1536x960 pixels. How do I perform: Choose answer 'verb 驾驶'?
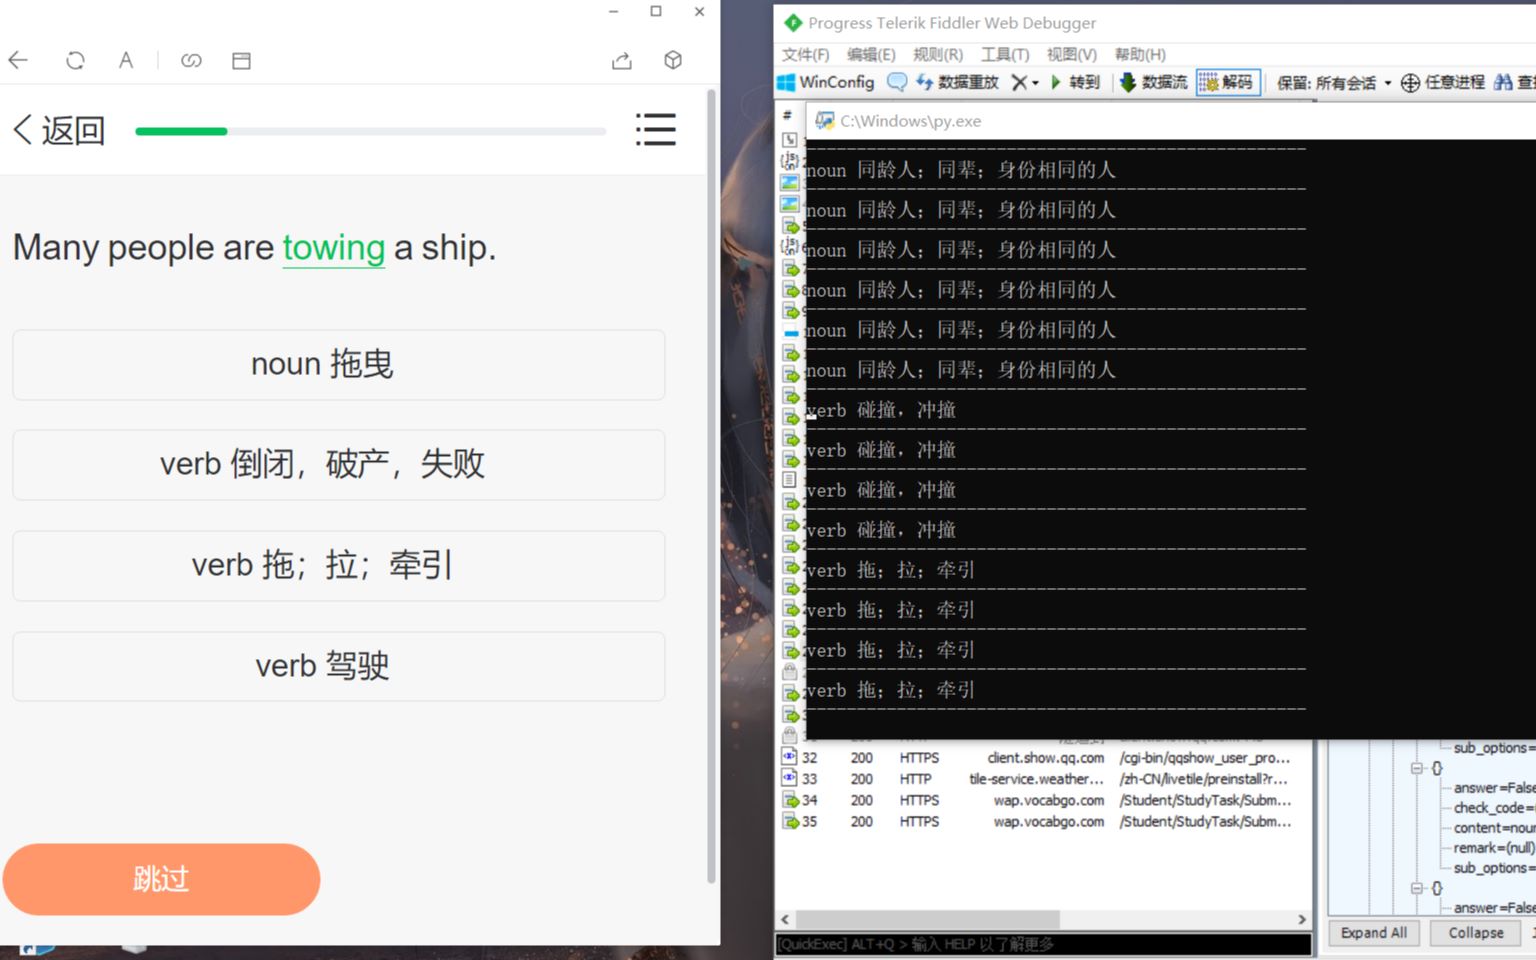point(339,666)
